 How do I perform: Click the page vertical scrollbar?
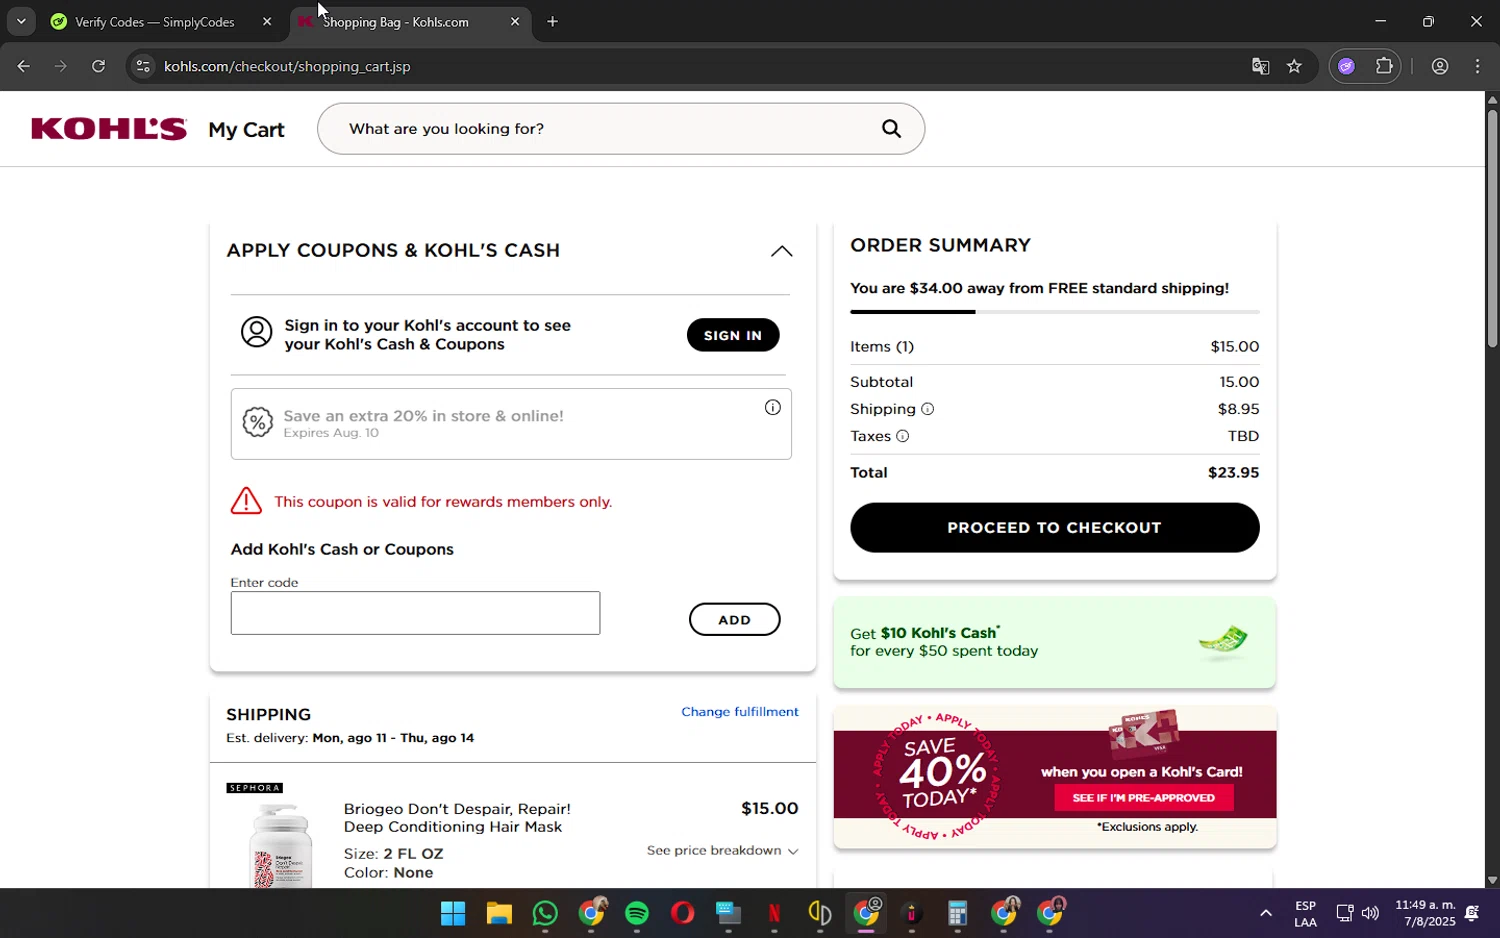(x=1492, y=228)
